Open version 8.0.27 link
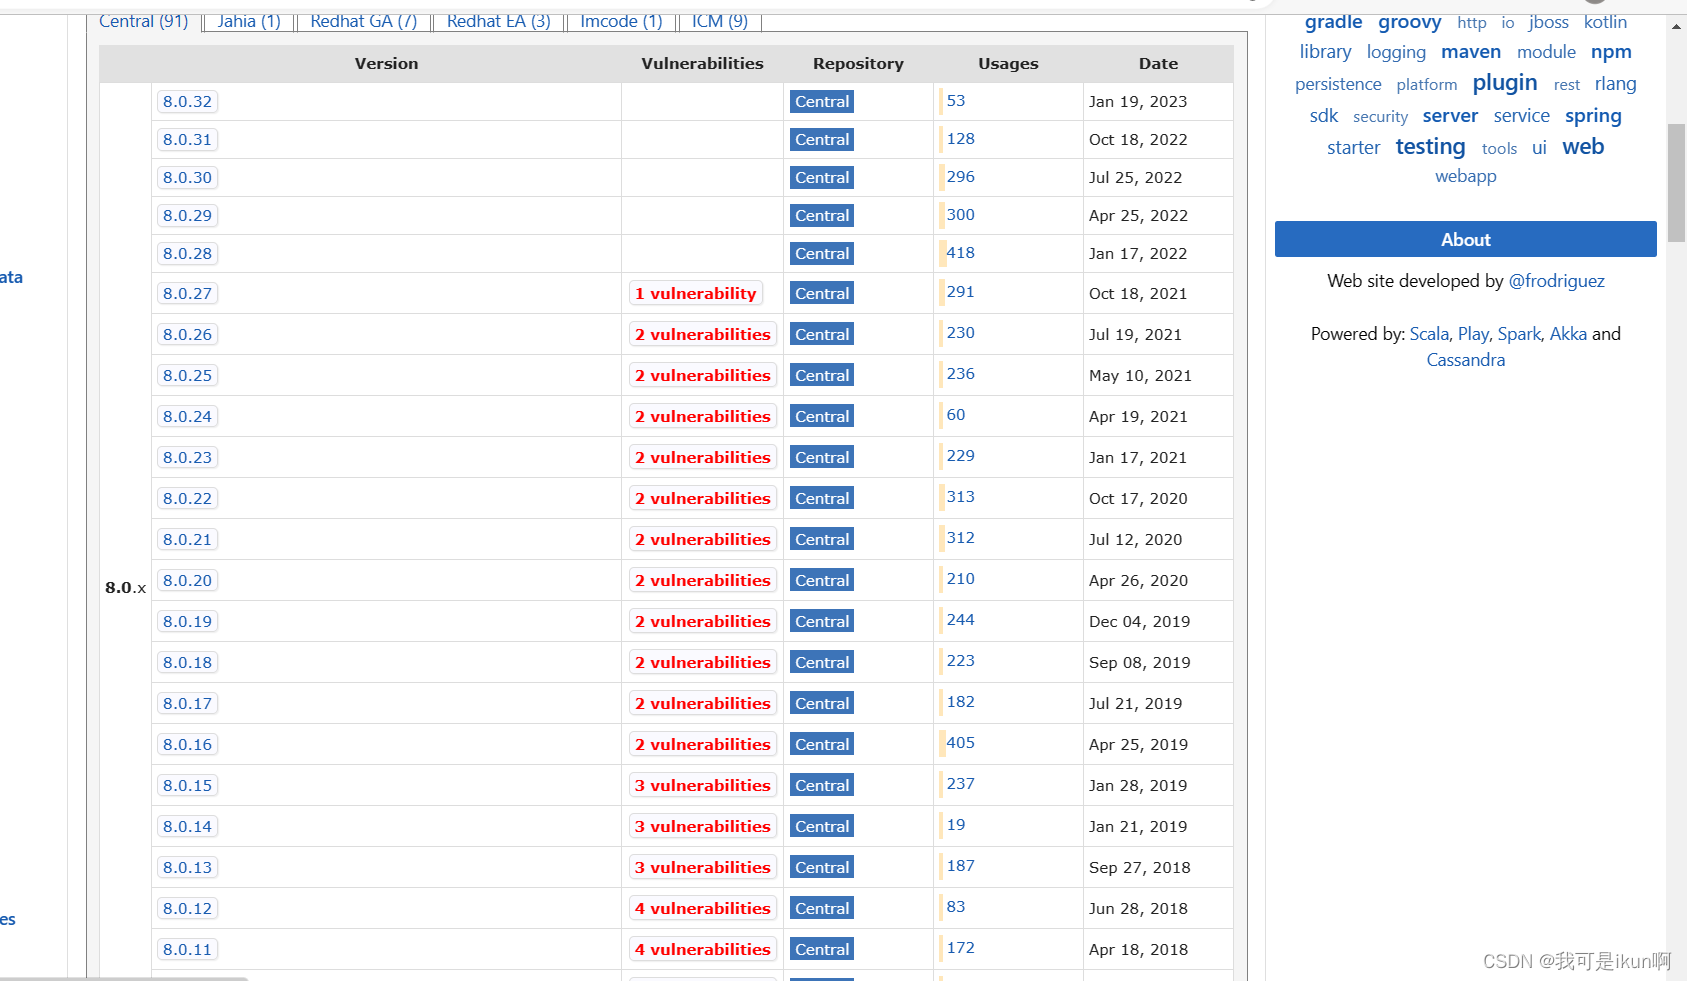This screenshot has width=1687, height=981. [x=187, y=293]
